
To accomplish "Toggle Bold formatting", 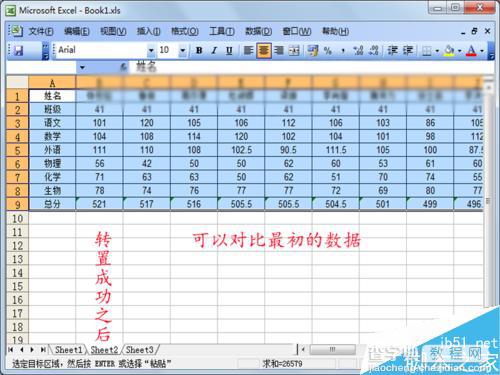I will coord(199,51).
